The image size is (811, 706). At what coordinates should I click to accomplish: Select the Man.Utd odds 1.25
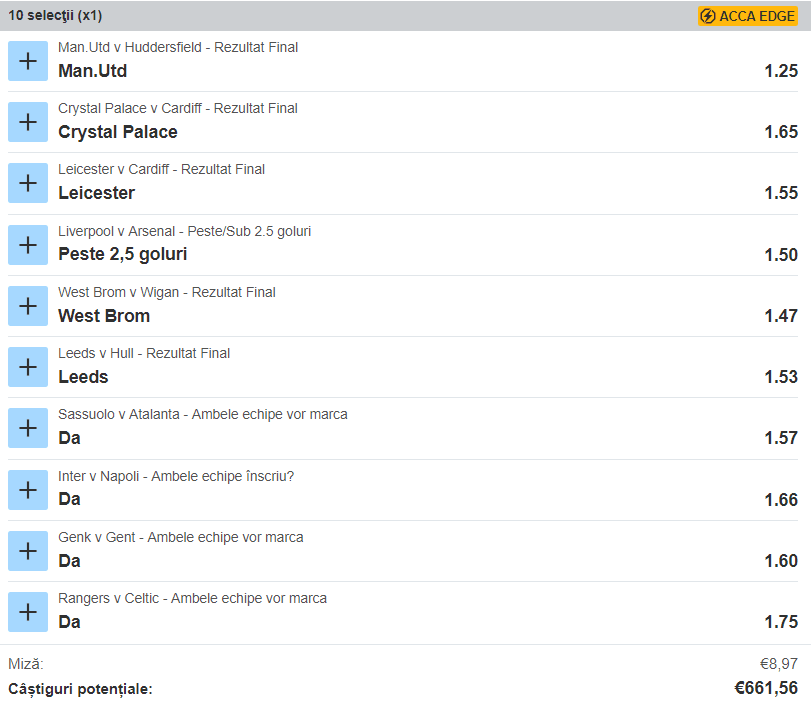(781, 71)
